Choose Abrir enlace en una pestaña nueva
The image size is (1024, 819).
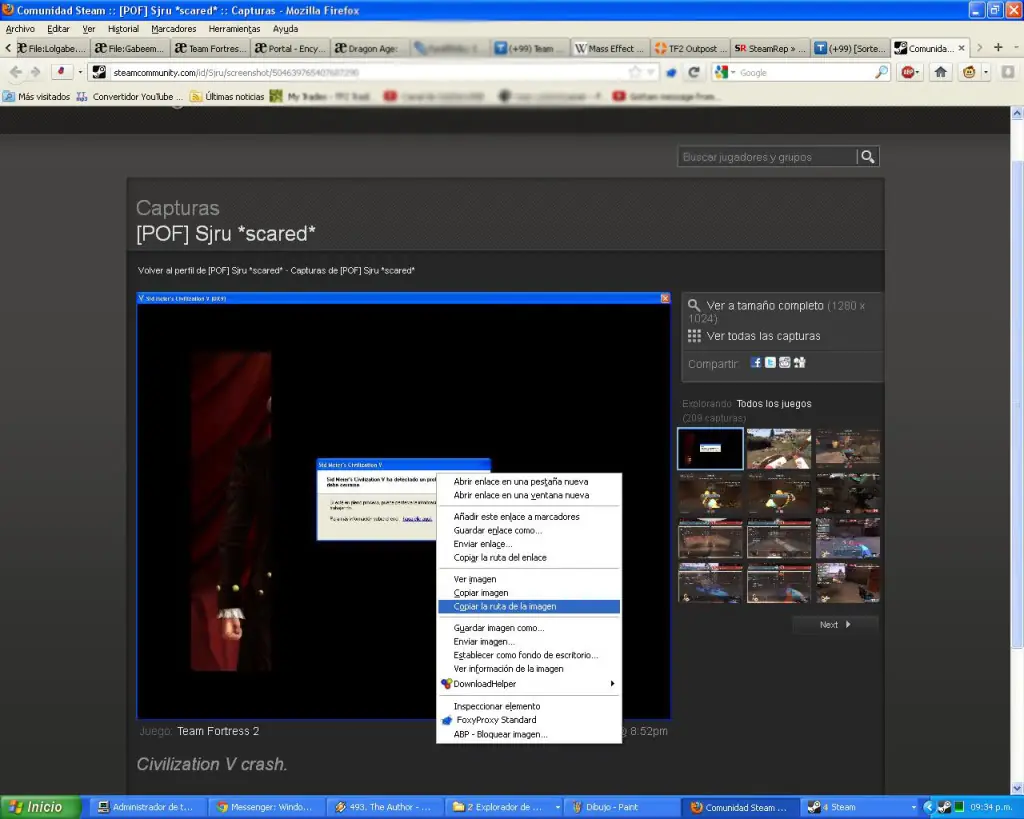(x=529, y=481)
